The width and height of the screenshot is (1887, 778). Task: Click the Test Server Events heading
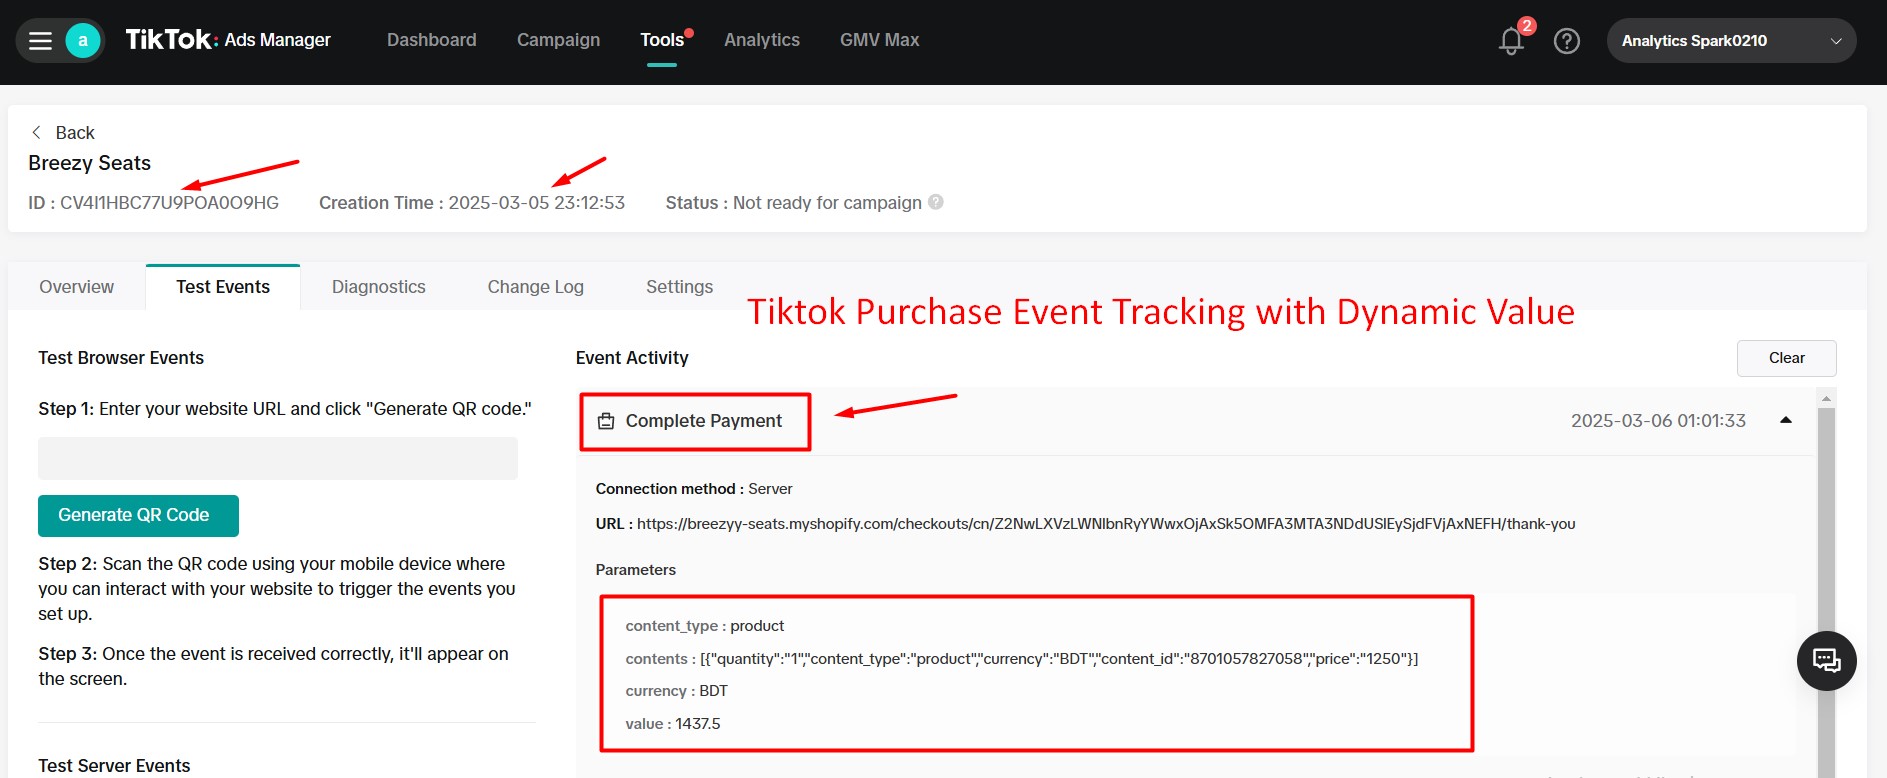114,766
